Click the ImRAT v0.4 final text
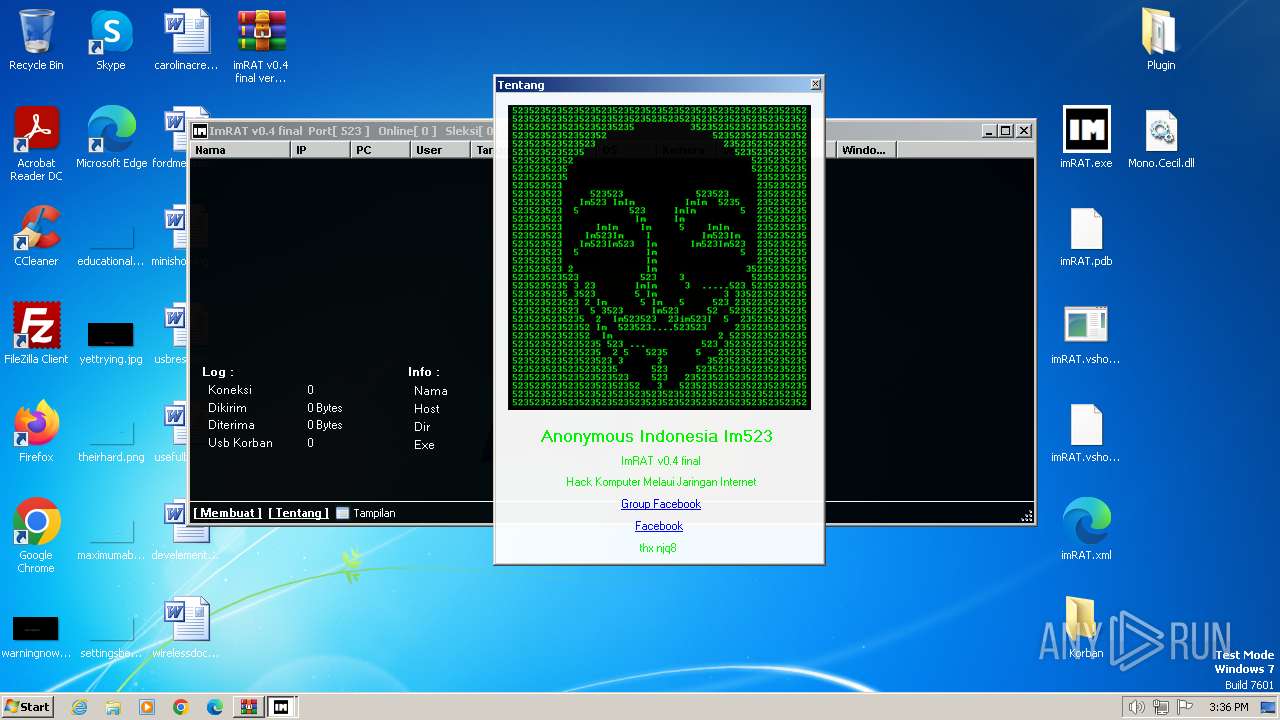 point(660,461)
